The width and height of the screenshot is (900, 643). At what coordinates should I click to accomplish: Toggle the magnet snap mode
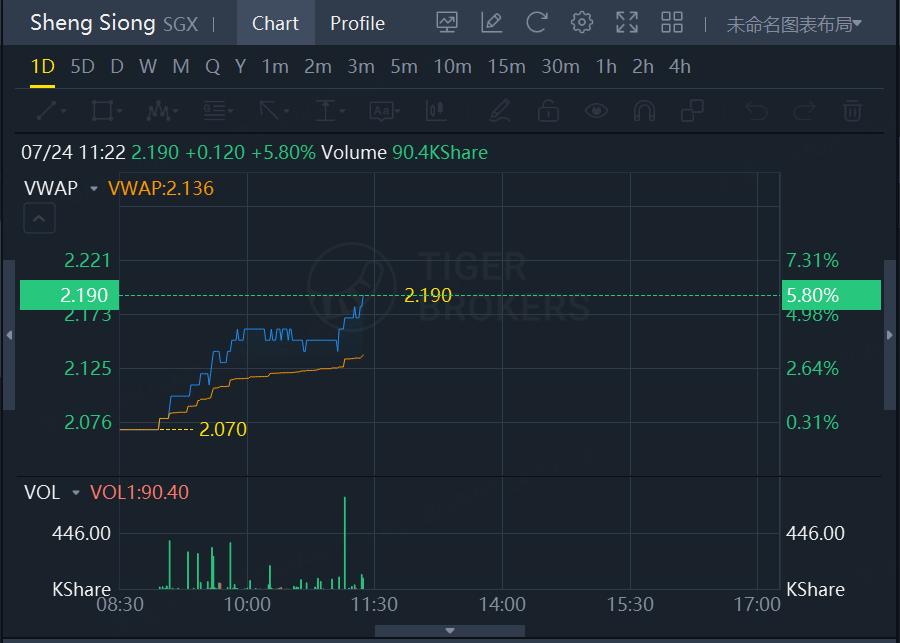click(x=644, y=110)
